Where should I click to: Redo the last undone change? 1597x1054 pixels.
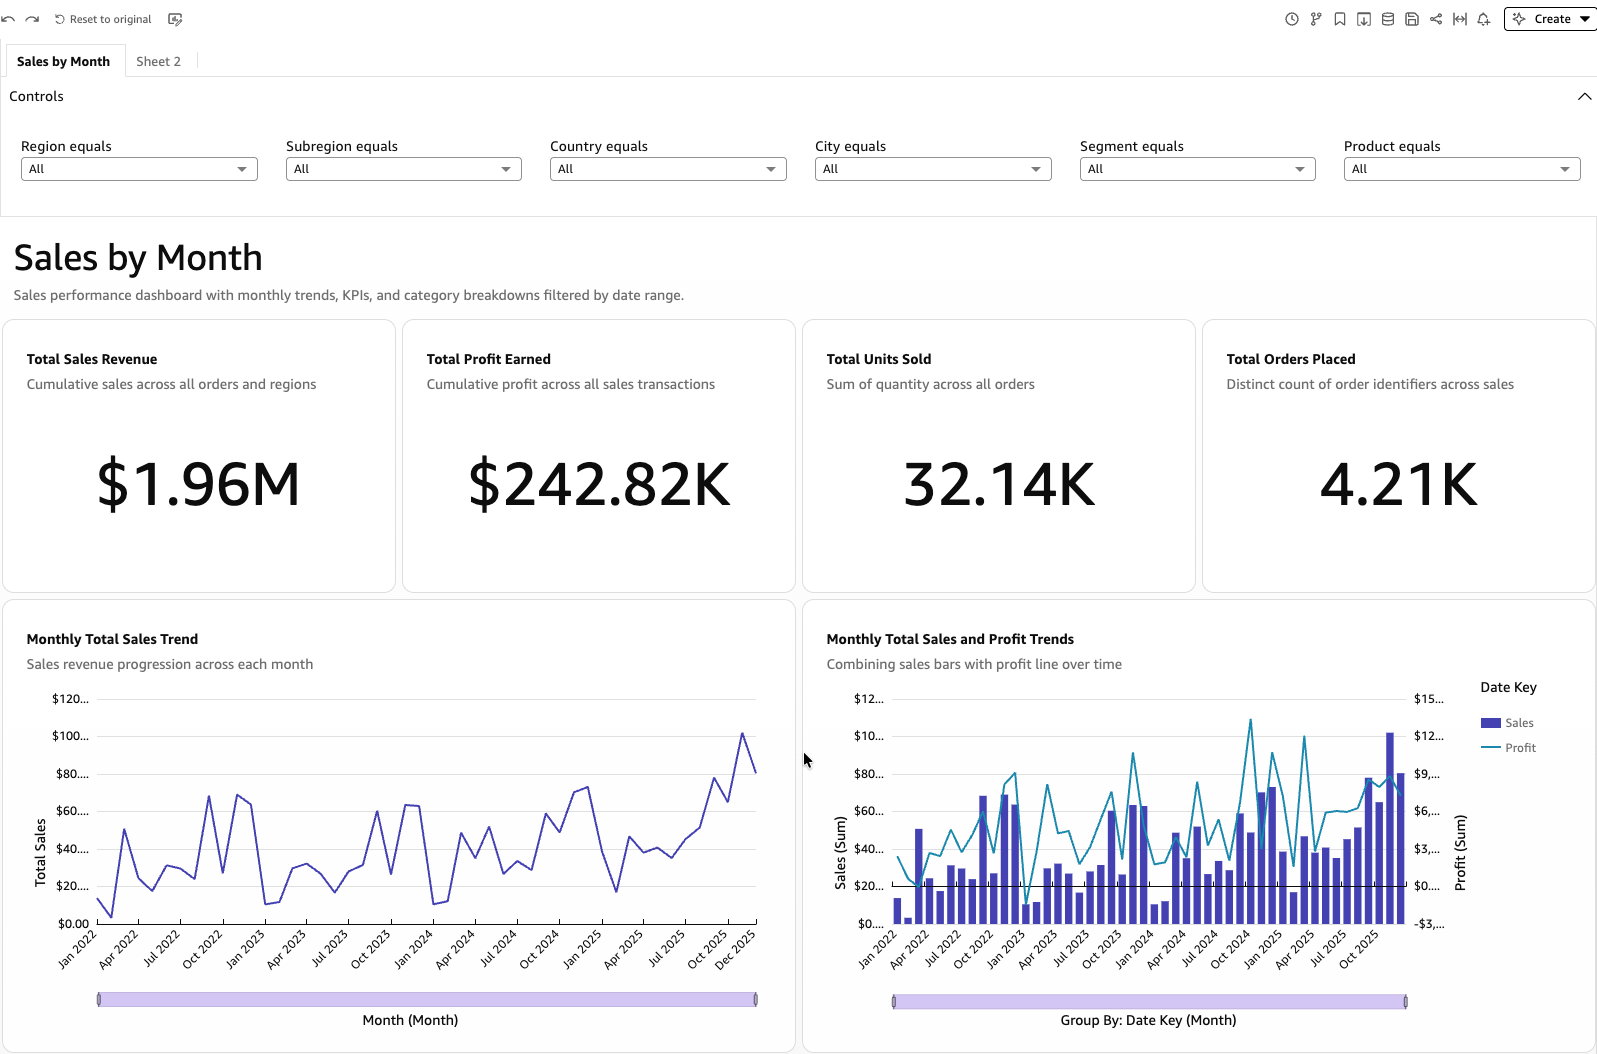pyautogui.click(x=32, y=19)
